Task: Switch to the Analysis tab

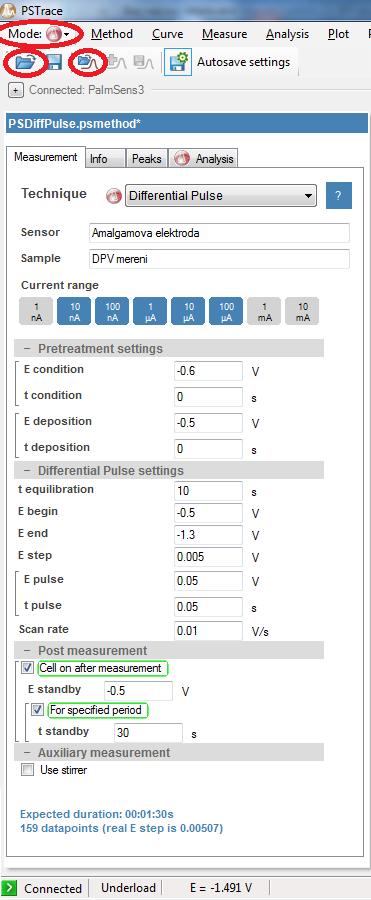Action: tap(203, 159)
